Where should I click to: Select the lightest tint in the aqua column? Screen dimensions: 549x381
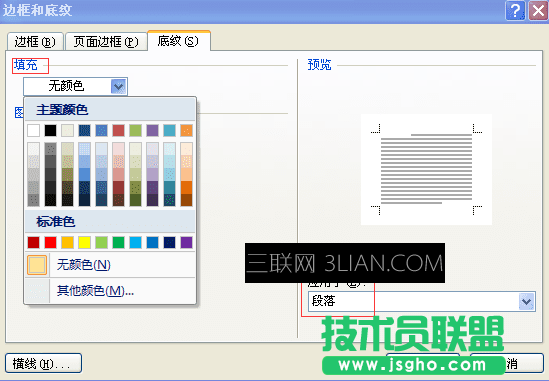(x=169, y=149)
